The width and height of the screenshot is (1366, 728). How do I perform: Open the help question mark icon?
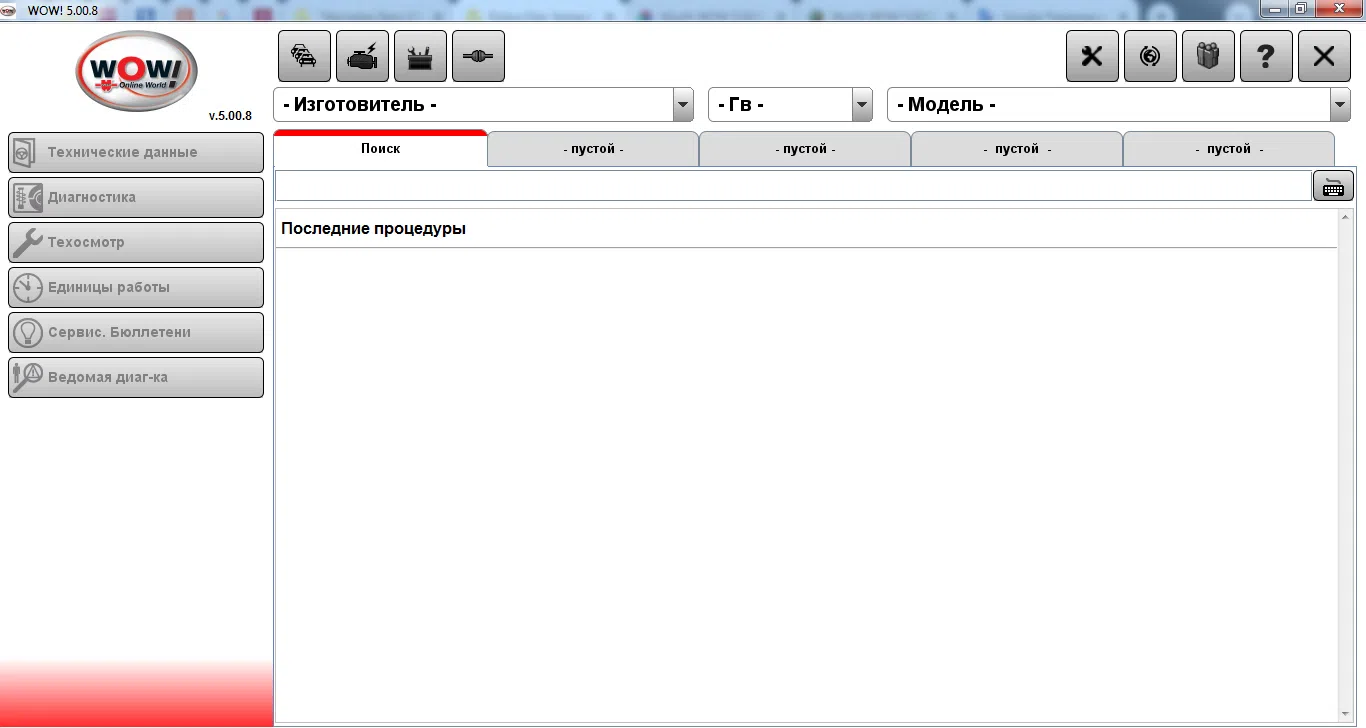click(1266, 56)
